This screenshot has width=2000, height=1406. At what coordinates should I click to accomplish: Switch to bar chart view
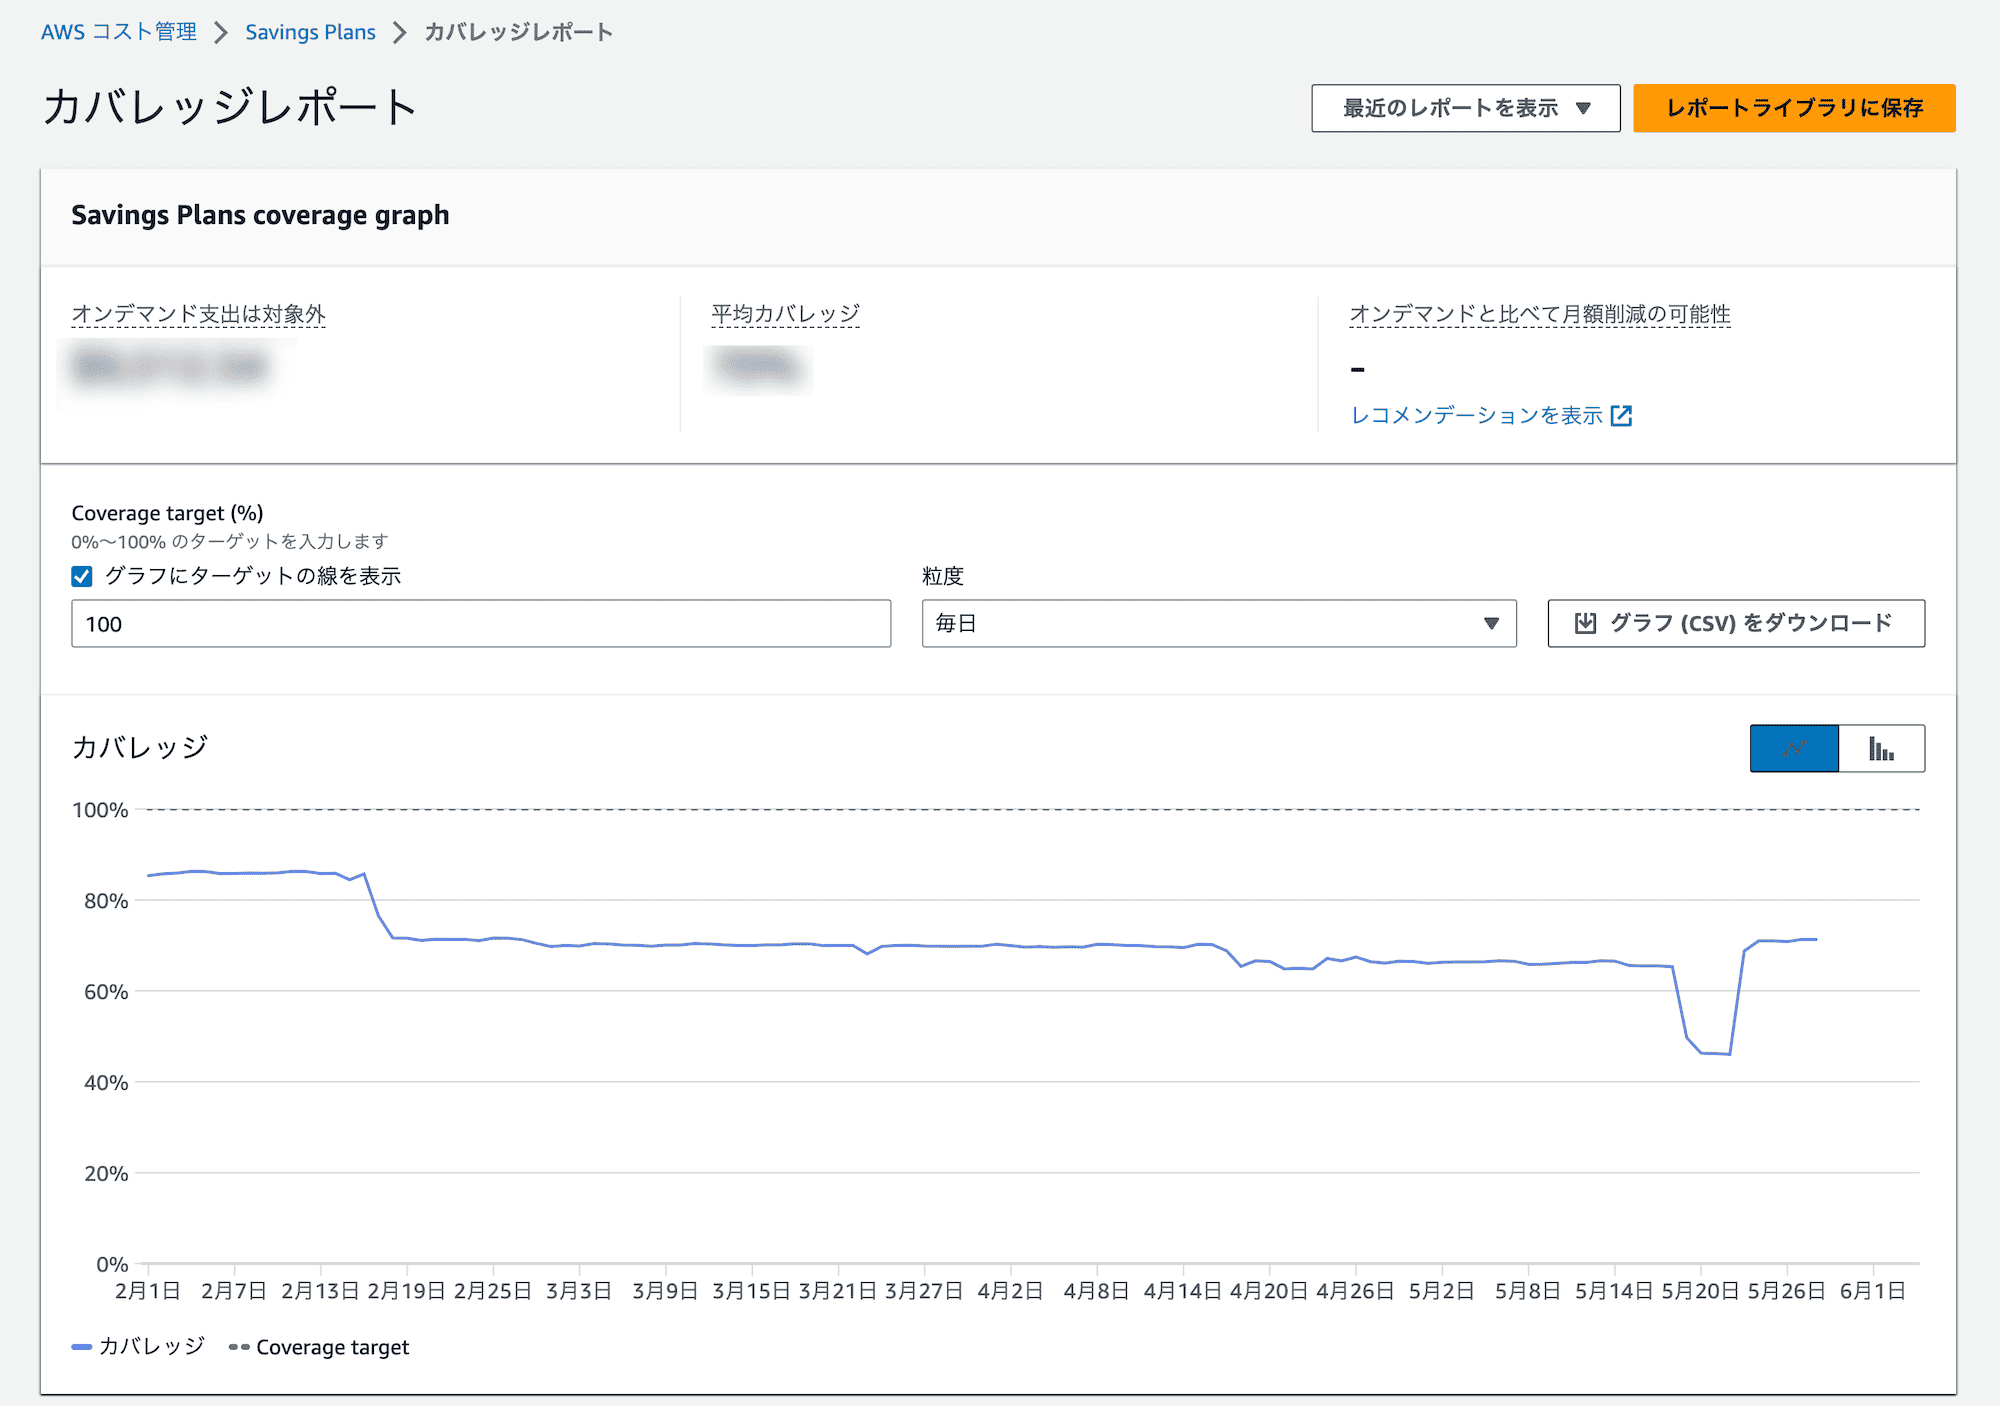click(x=1881, y=748)
